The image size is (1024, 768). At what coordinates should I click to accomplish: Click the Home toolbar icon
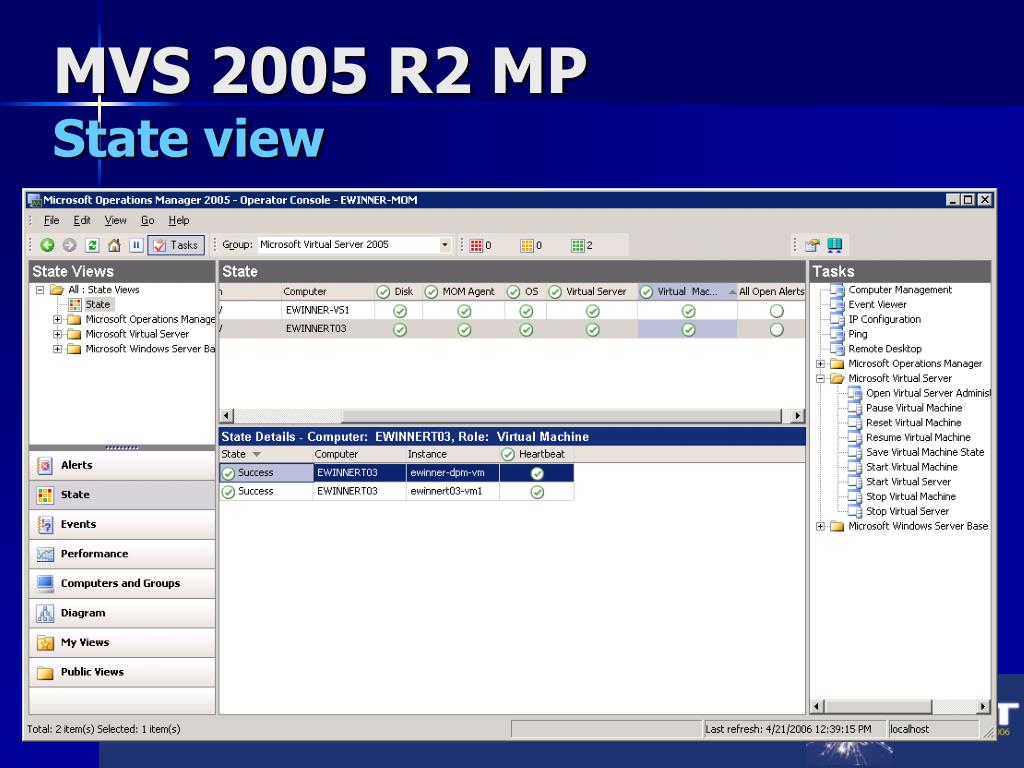click(114, 245)
